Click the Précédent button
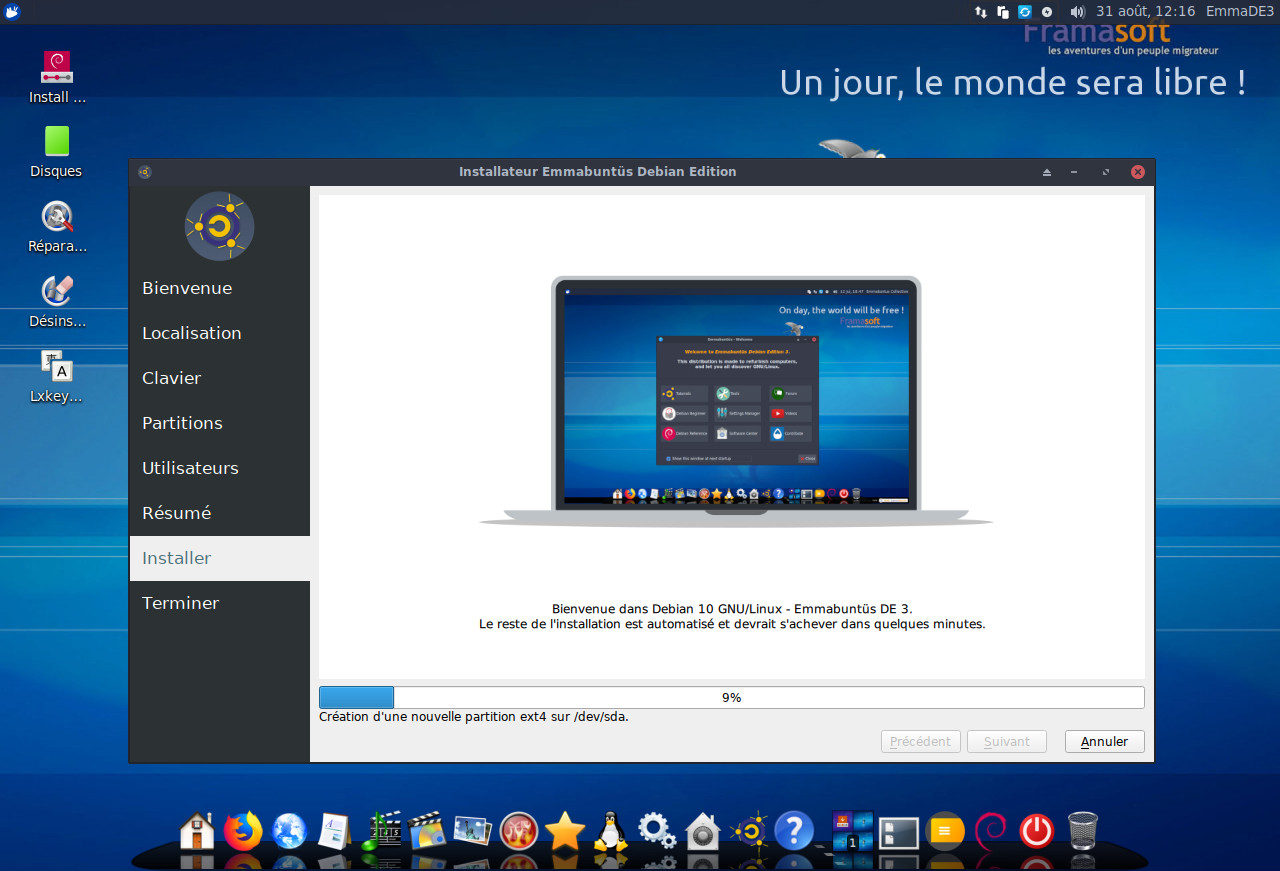The height and width of the screenshot is (871, 1280). (x=921, y=741)
